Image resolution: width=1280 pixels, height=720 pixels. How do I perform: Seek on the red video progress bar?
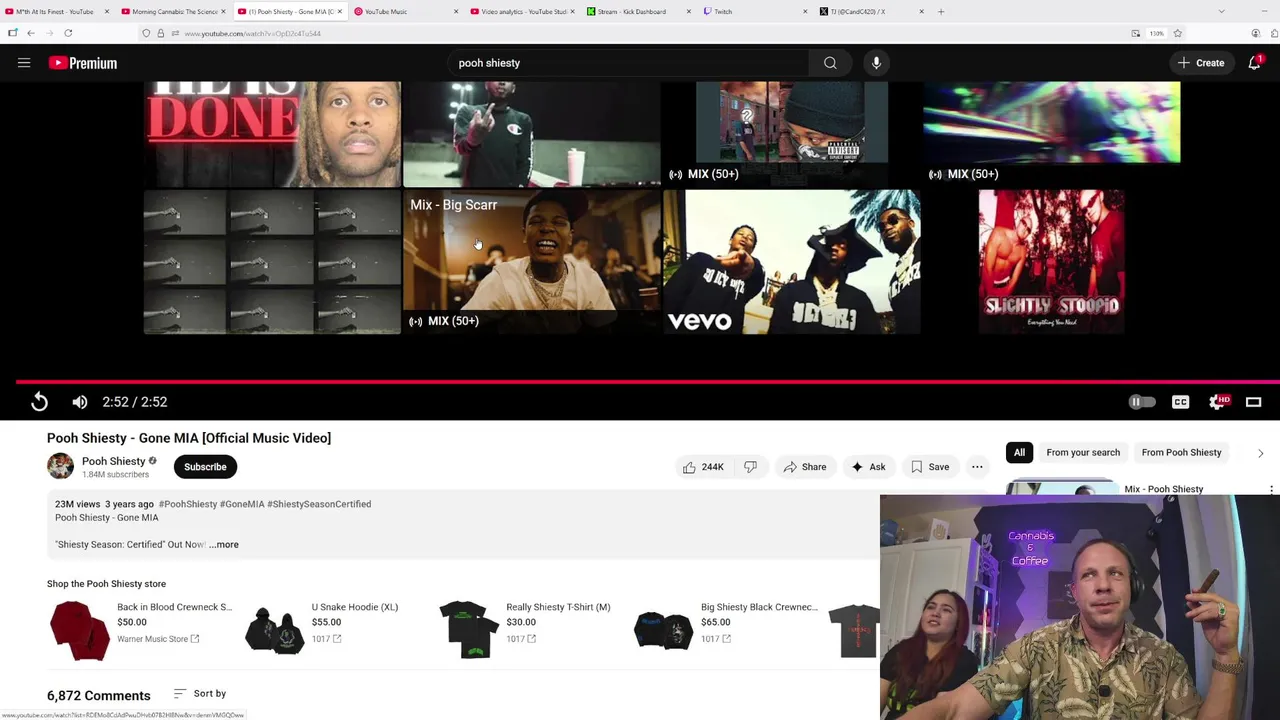click(647, 381)
